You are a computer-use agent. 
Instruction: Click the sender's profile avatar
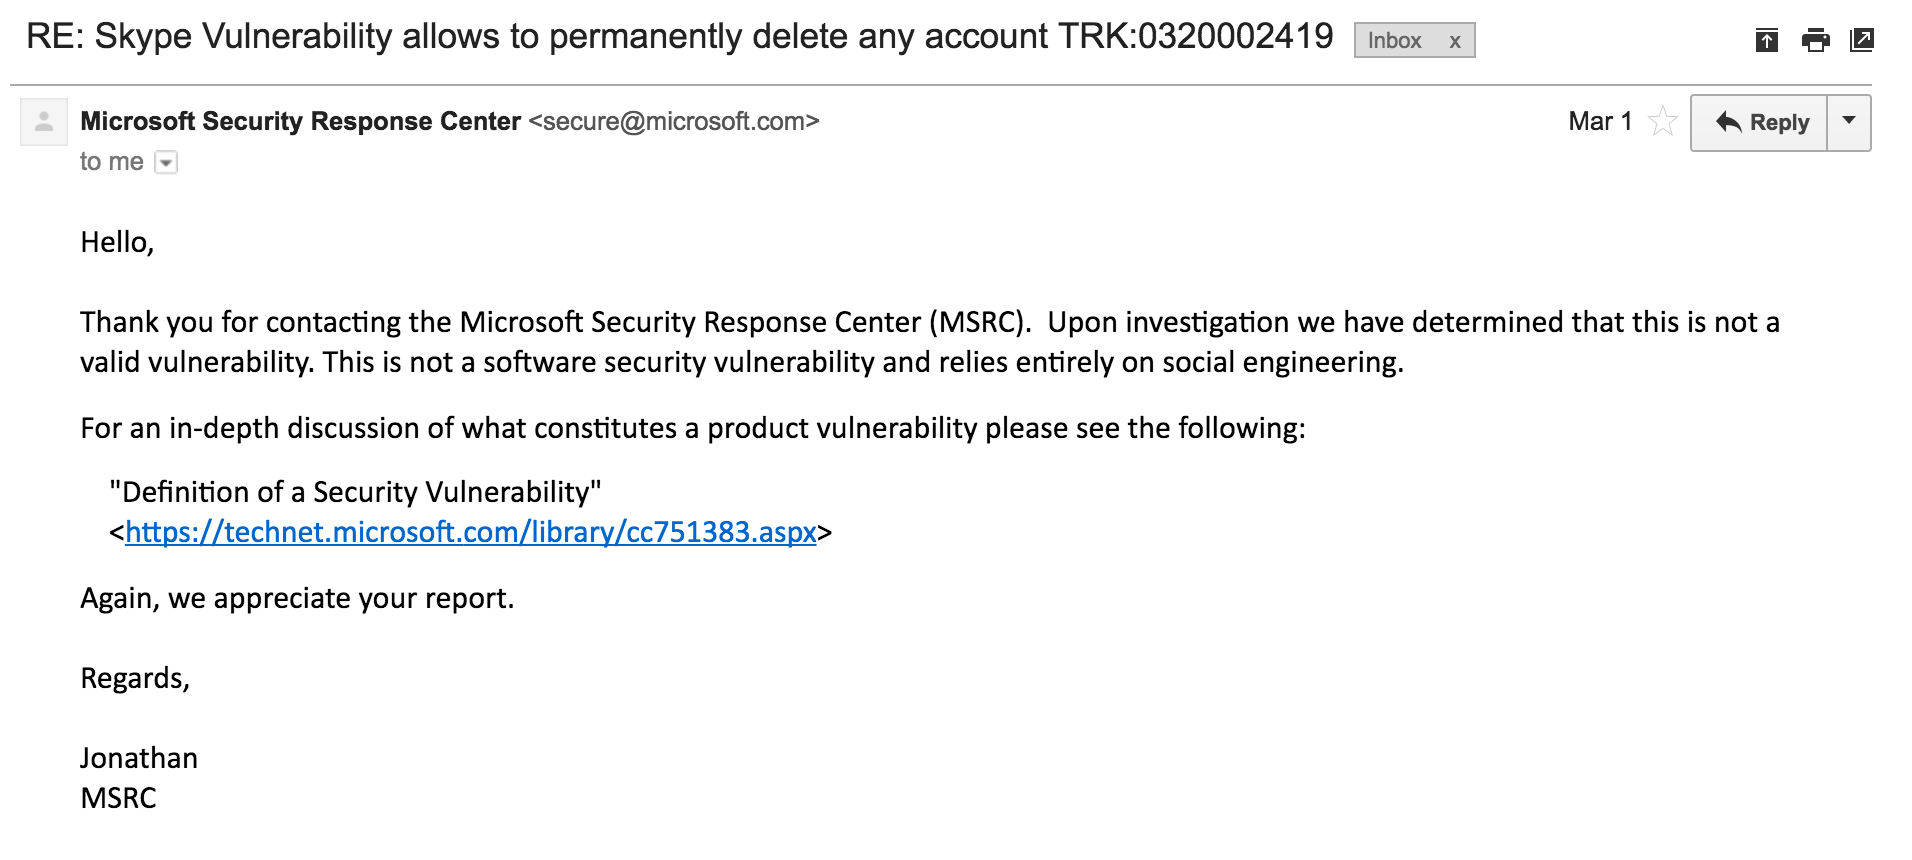point(44,123)
